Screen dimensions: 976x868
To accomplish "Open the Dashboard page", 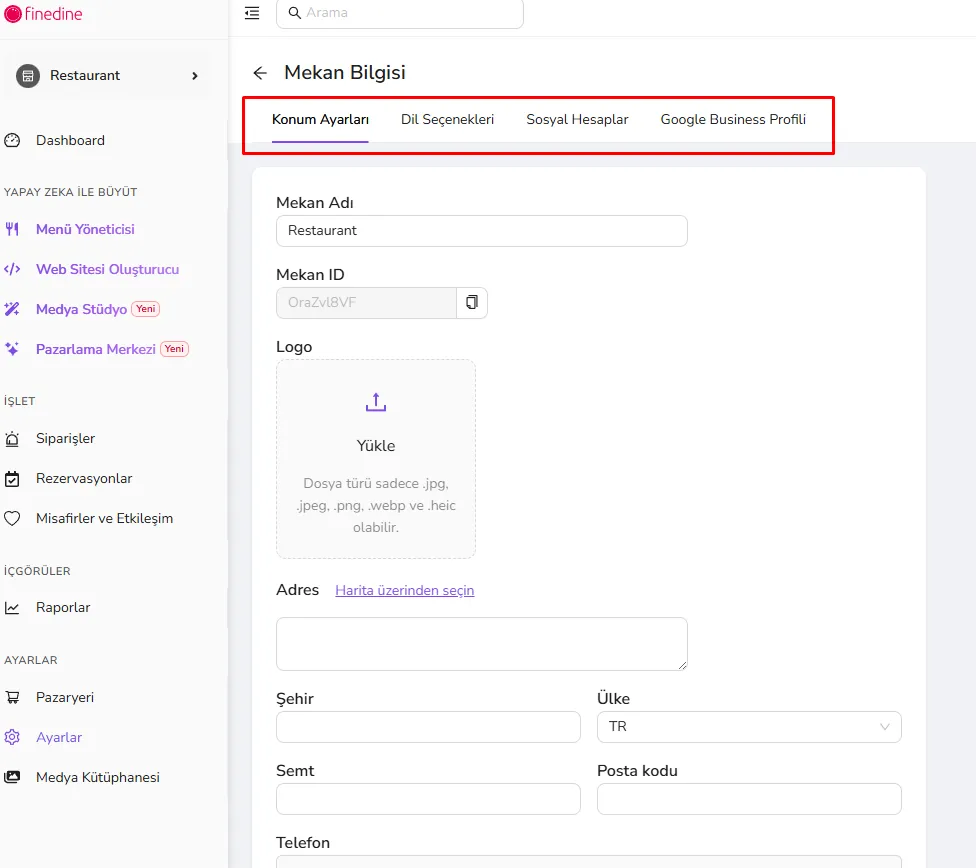I will tap(70, 140).
